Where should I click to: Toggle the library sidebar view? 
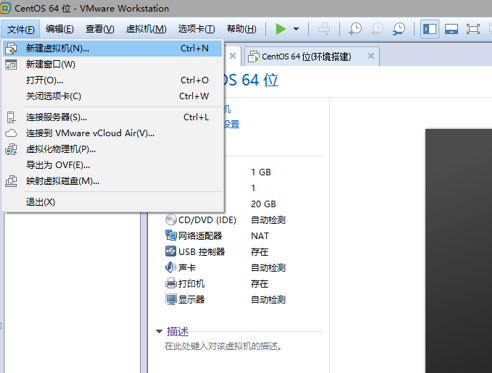(x=429, y=29)
